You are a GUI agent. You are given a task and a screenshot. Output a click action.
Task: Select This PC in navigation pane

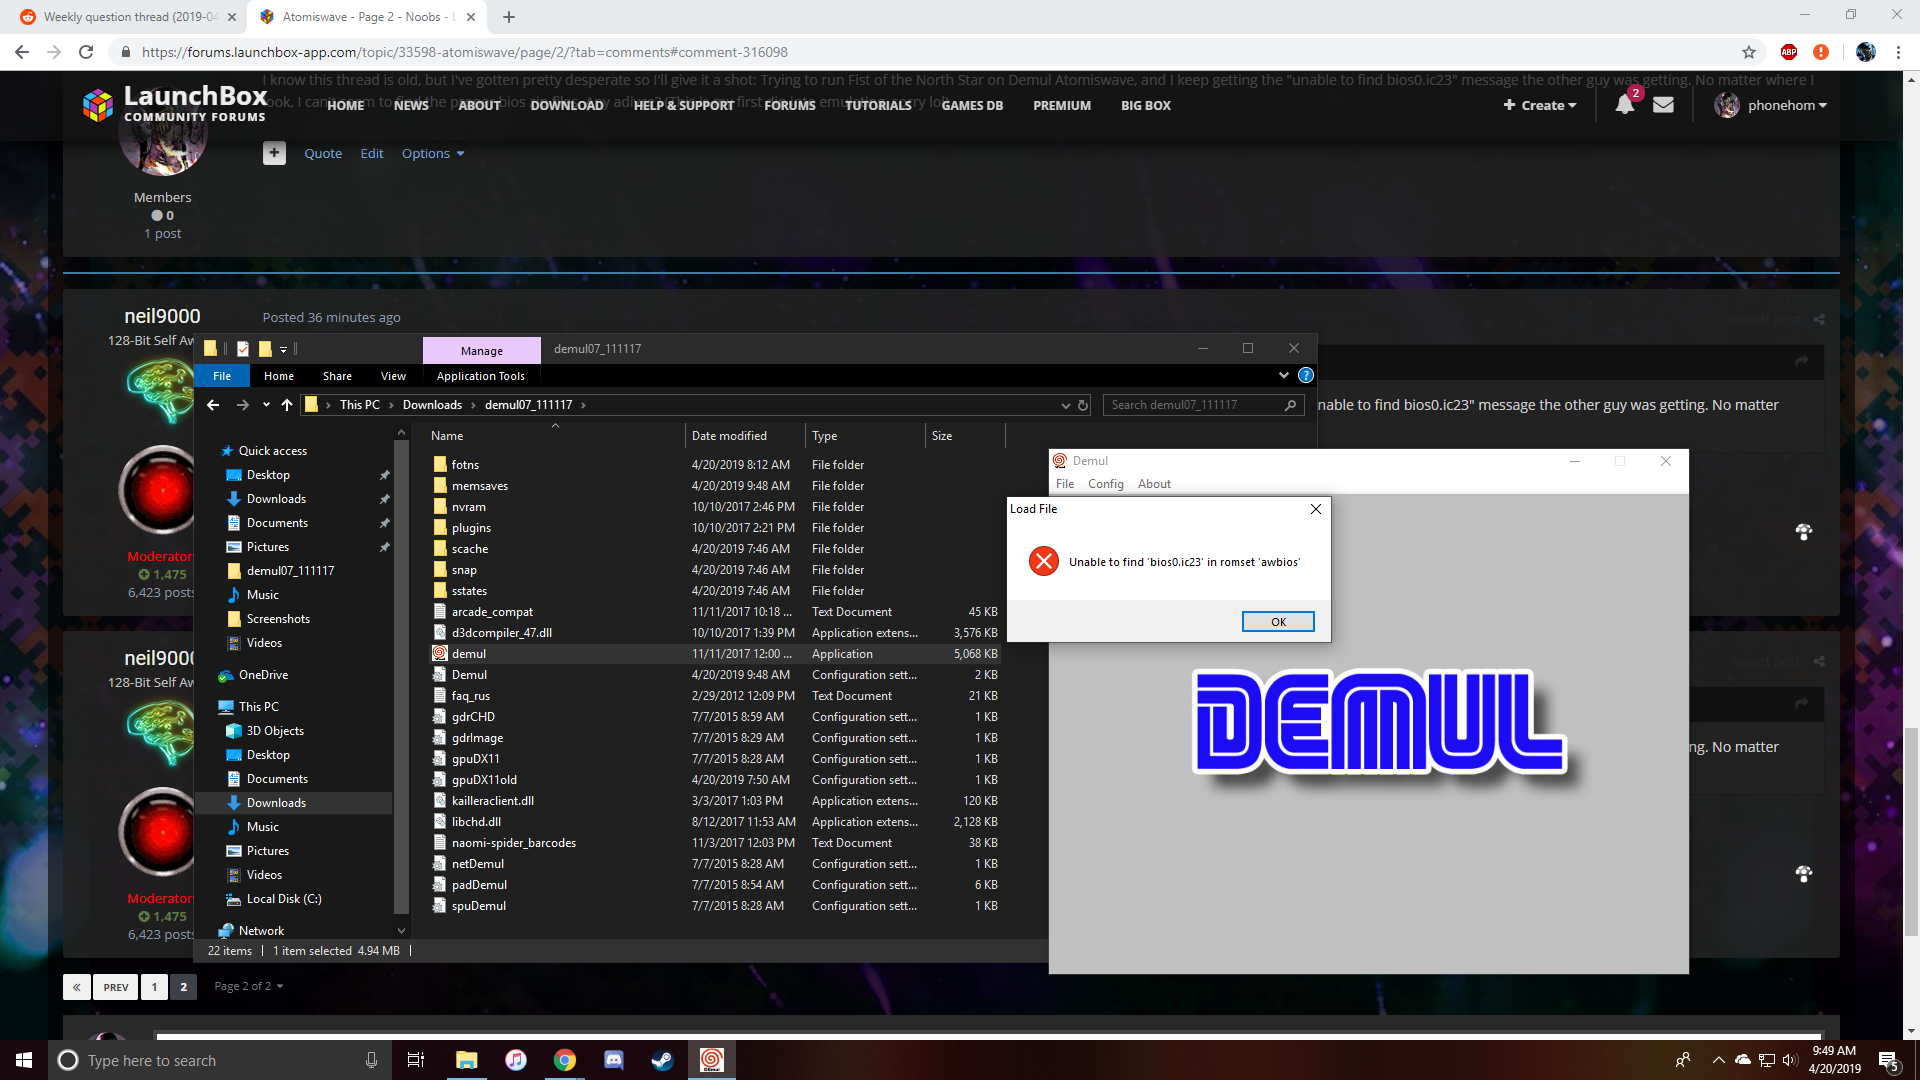pos(258,707)
